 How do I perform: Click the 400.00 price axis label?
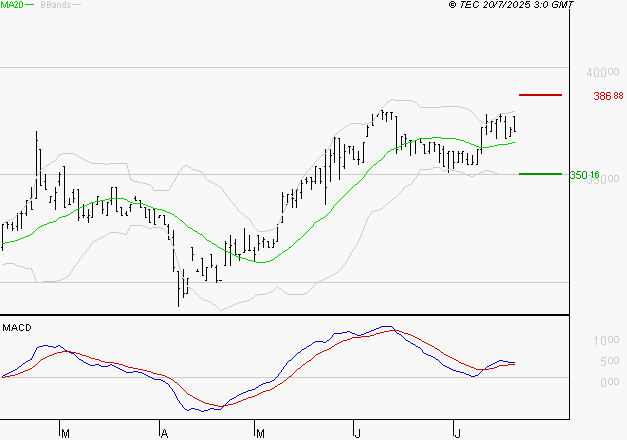(603, 72)
